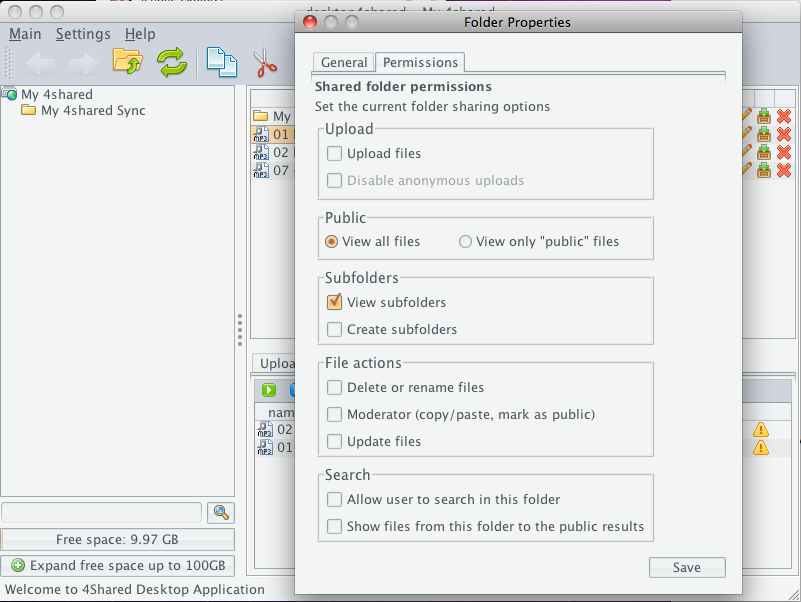Click the search text field
This screenshot has width=801, height=602.
pyautogui.click(x=102, y=513)
